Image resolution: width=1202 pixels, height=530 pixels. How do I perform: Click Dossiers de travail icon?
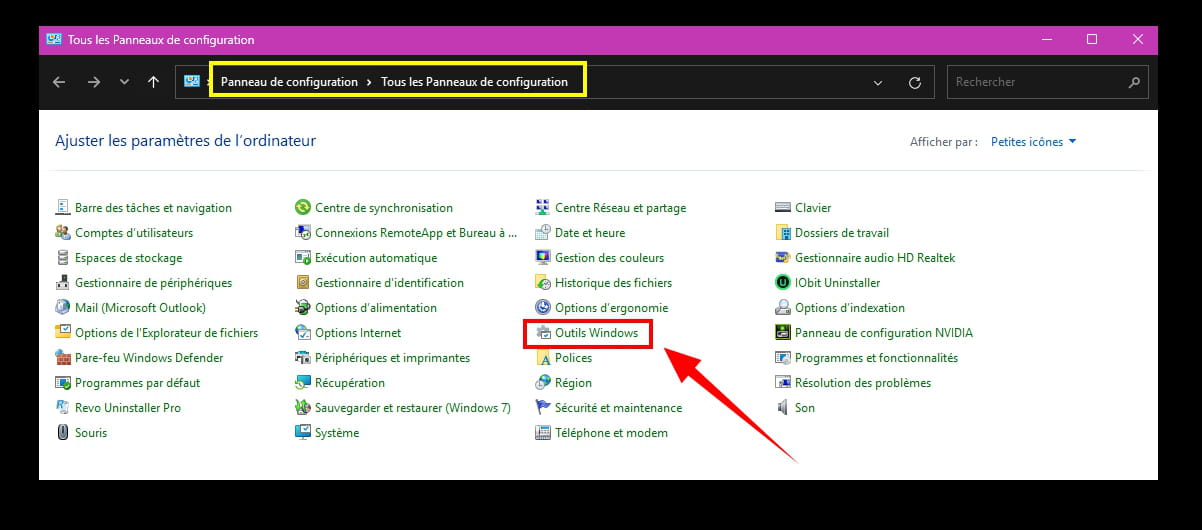(x=783, y=233)
